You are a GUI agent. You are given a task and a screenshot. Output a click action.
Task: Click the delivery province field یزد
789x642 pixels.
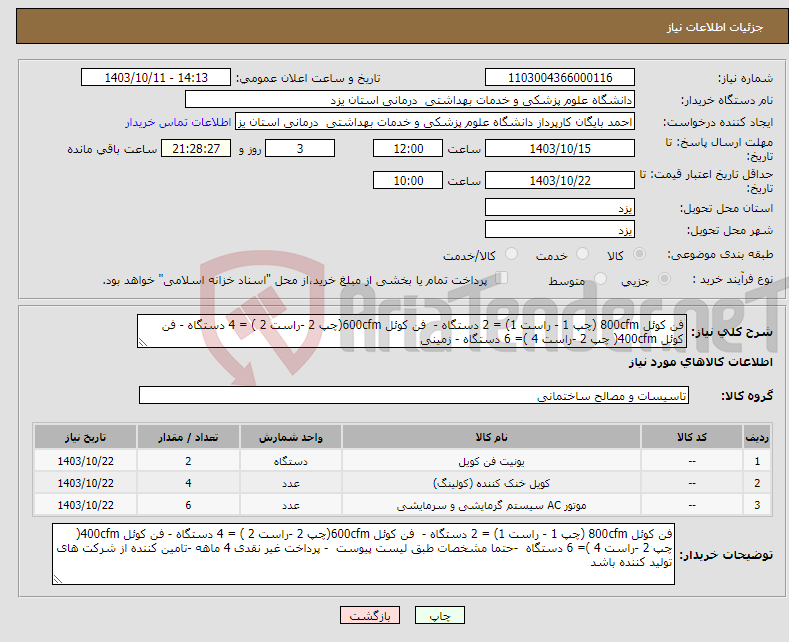(x=560, y=207)
